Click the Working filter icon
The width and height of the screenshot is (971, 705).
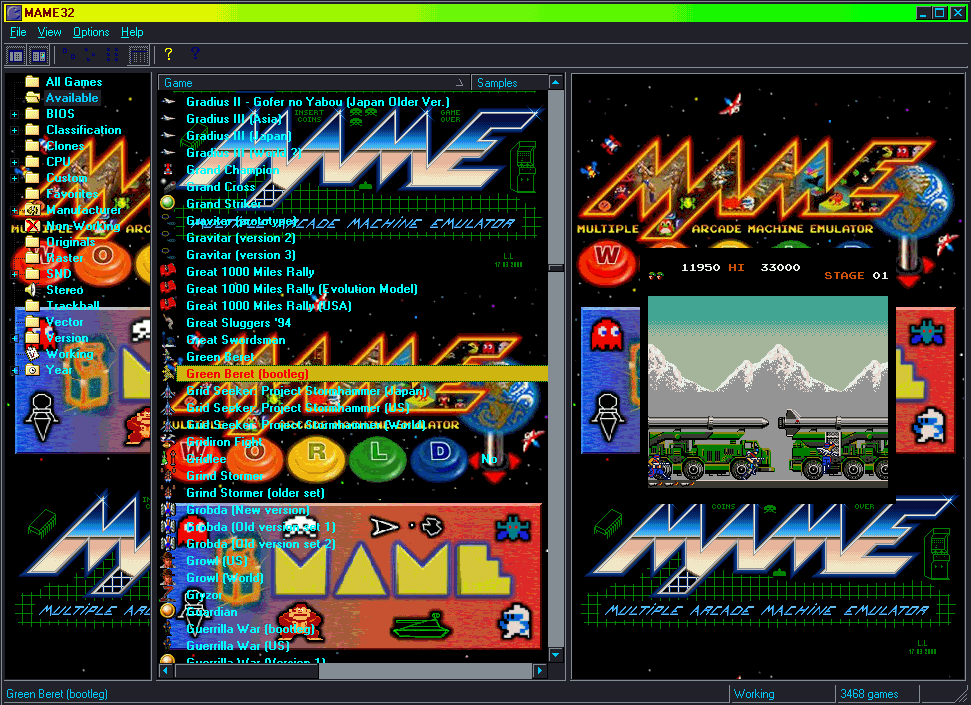tap(33, 354)
